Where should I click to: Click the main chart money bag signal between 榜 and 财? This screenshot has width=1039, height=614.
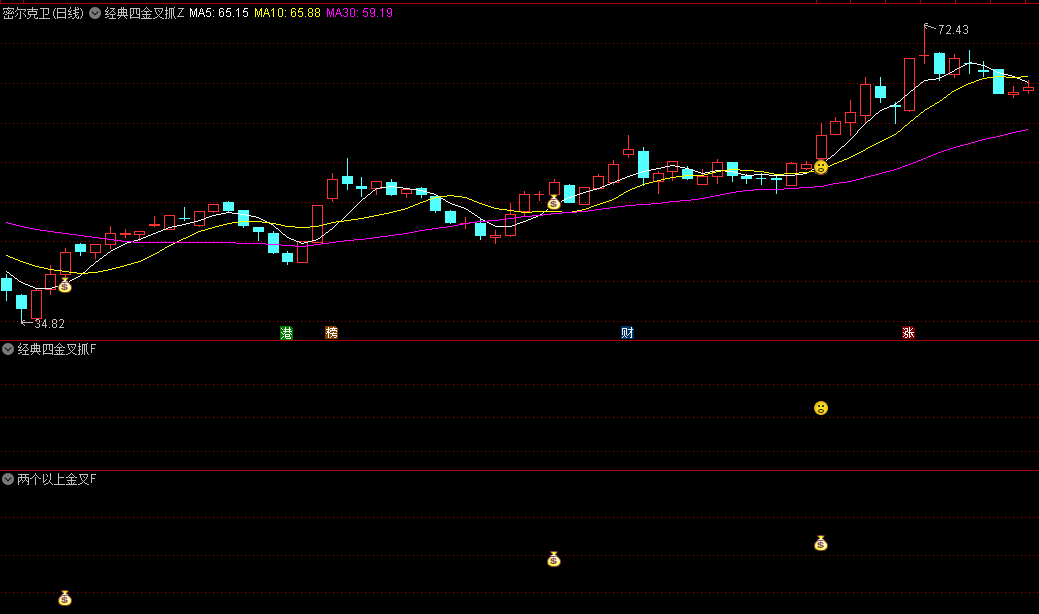pos(554,203)
